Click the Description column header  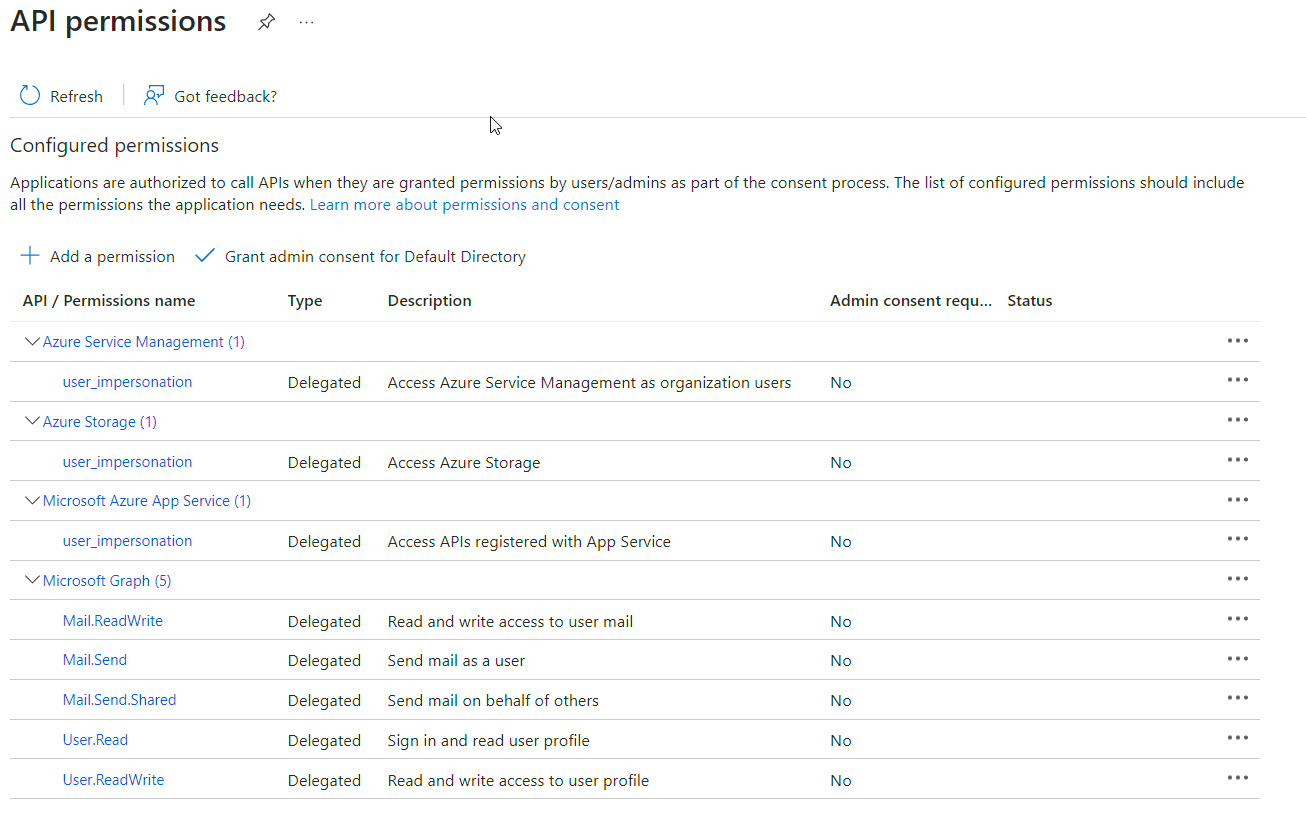coord(430,301)
